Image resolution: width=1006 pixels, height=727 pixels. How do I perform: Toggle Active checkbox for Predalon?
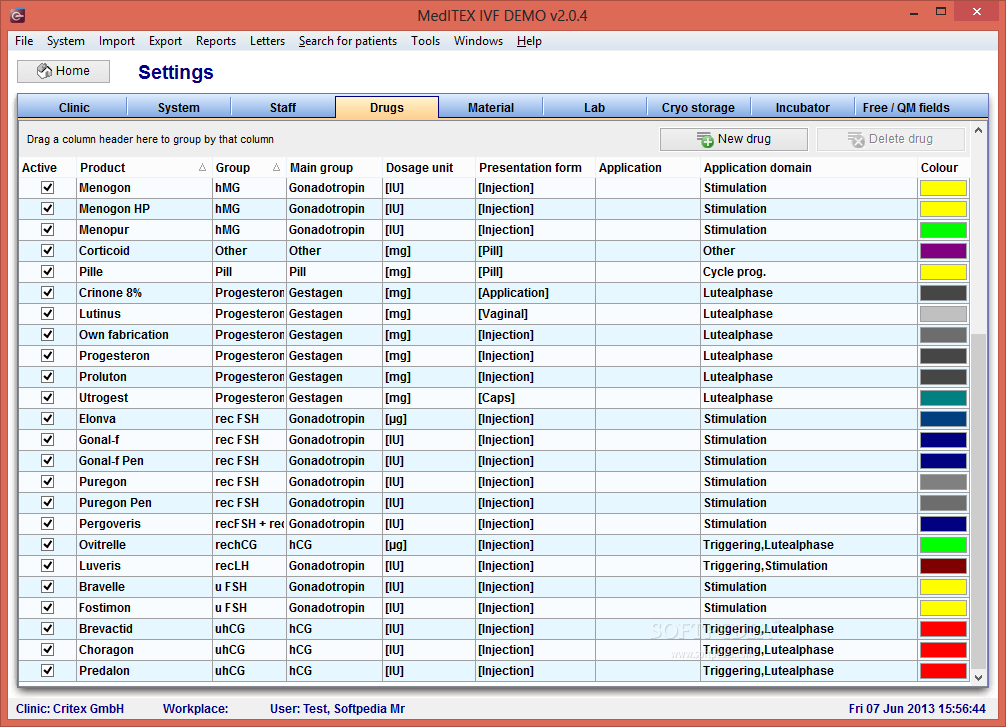coord(47,670)
